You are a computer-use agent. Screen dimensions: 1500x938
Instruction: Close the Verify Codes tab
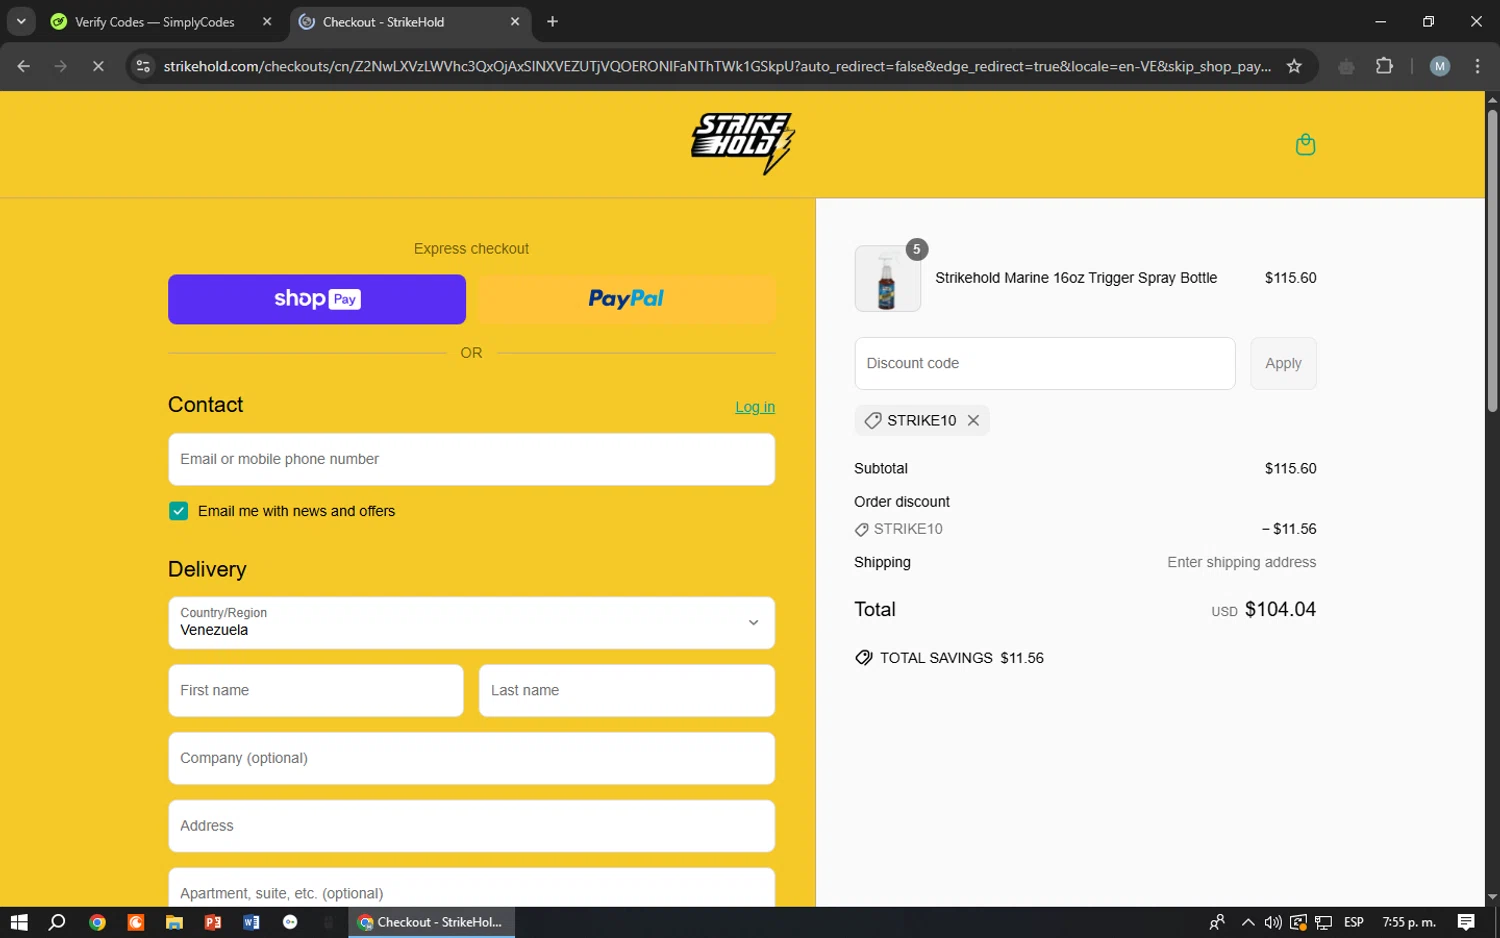267,21
